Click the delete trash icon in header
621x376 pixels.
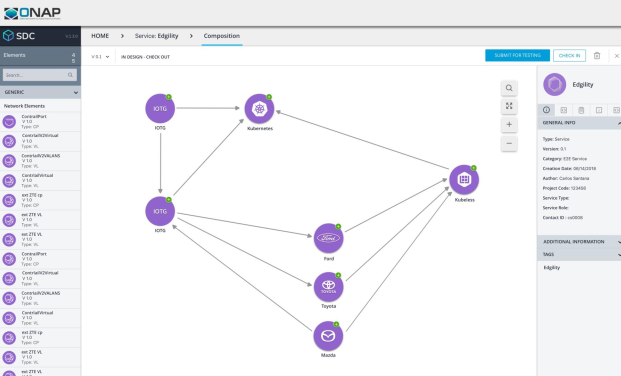click(597, 56)
